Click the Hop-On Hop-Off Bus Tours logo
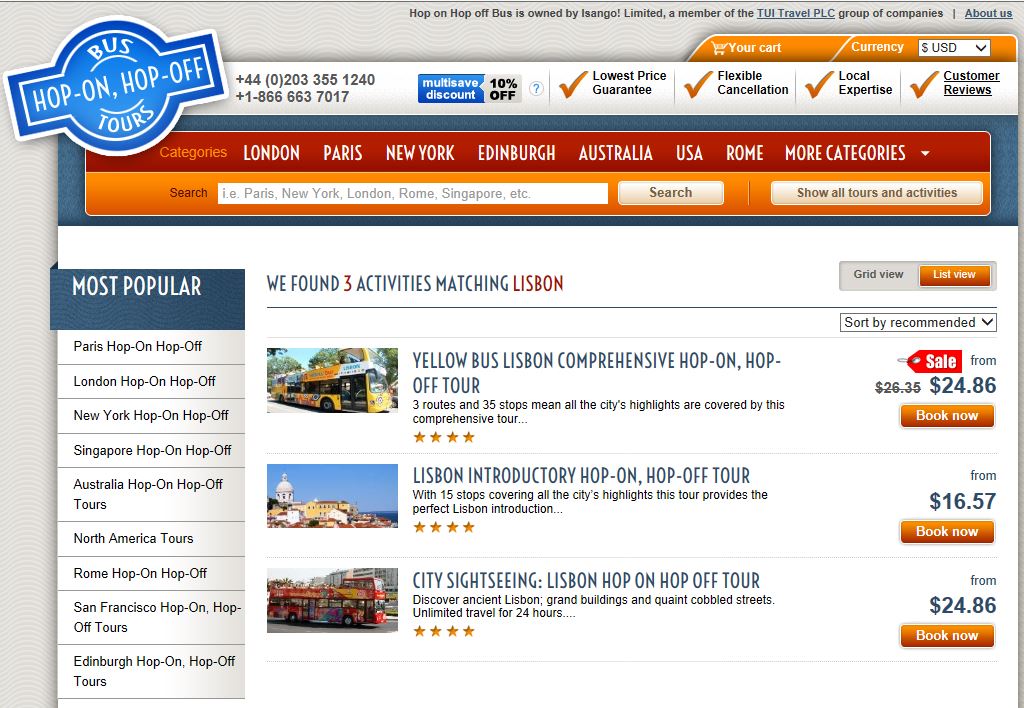This screenshot has height=708, width=1024. [x=116, y=85]
